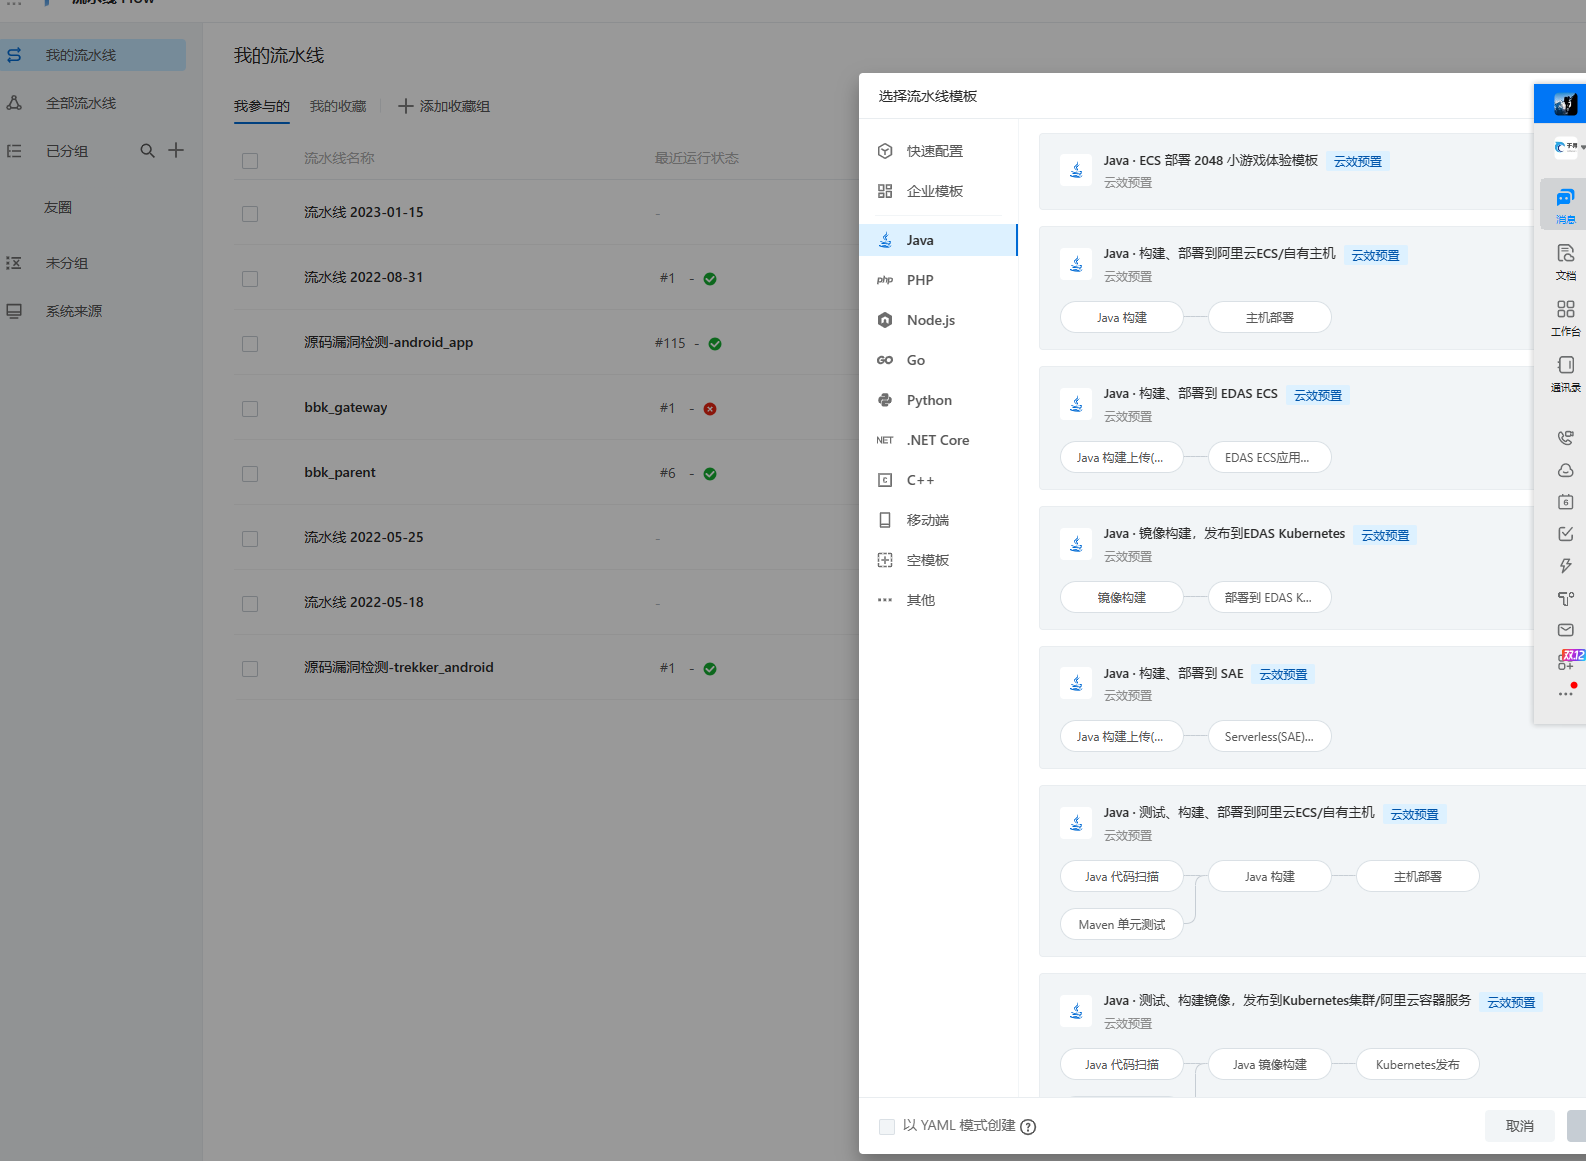Open YAML mode help question icon

pyautogui.click(x=1028, y=1127)
